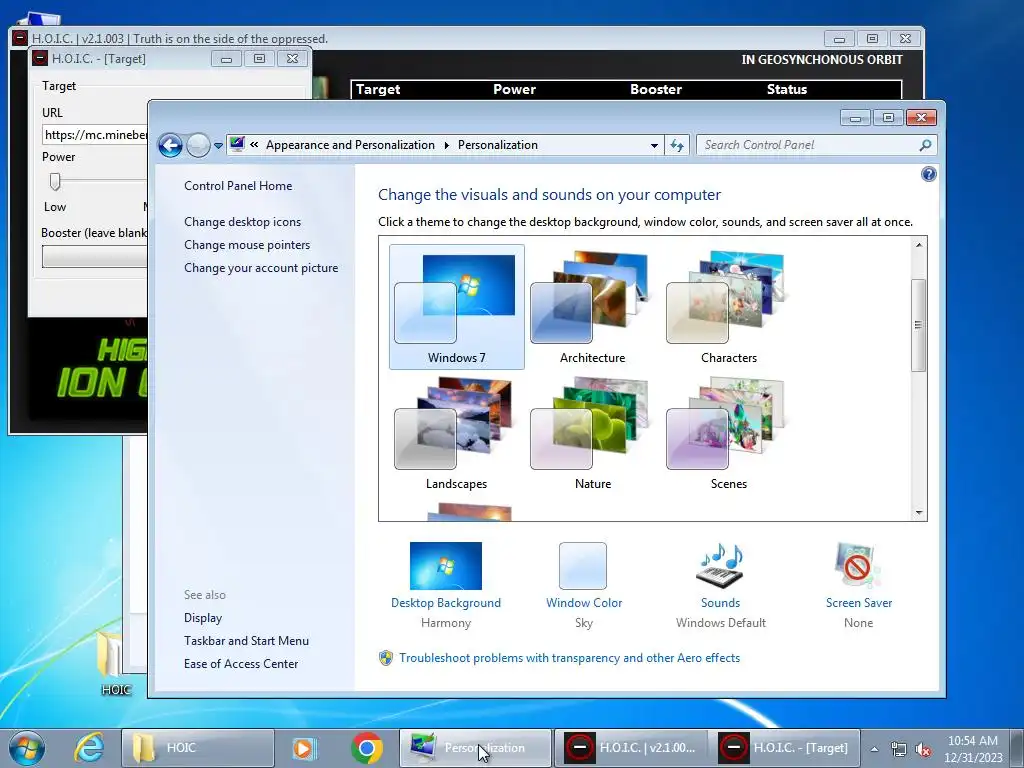Click the Booster column header in HOIC
The width and height of the screenshot is (1024, 768).
(x=656, y=89)
